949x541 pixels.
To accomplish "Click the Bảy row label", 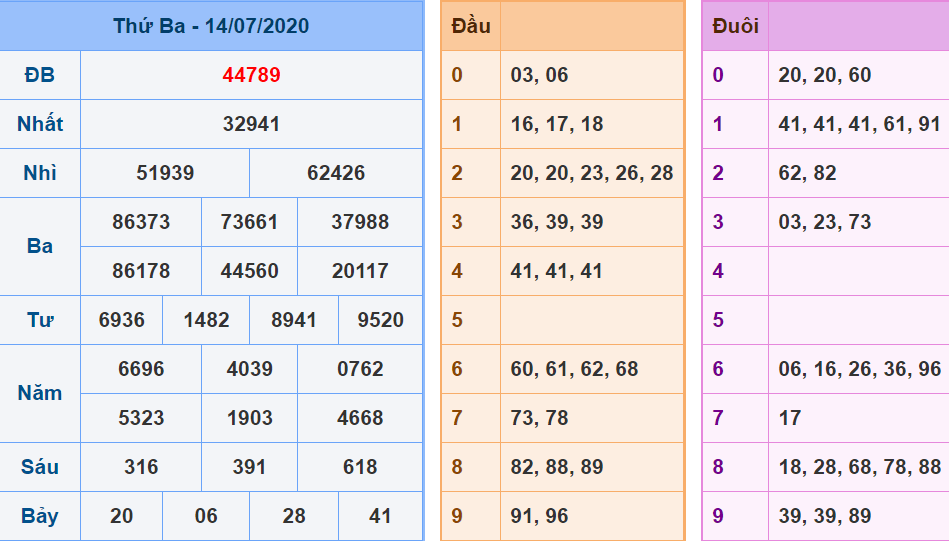I will (40, 516).
